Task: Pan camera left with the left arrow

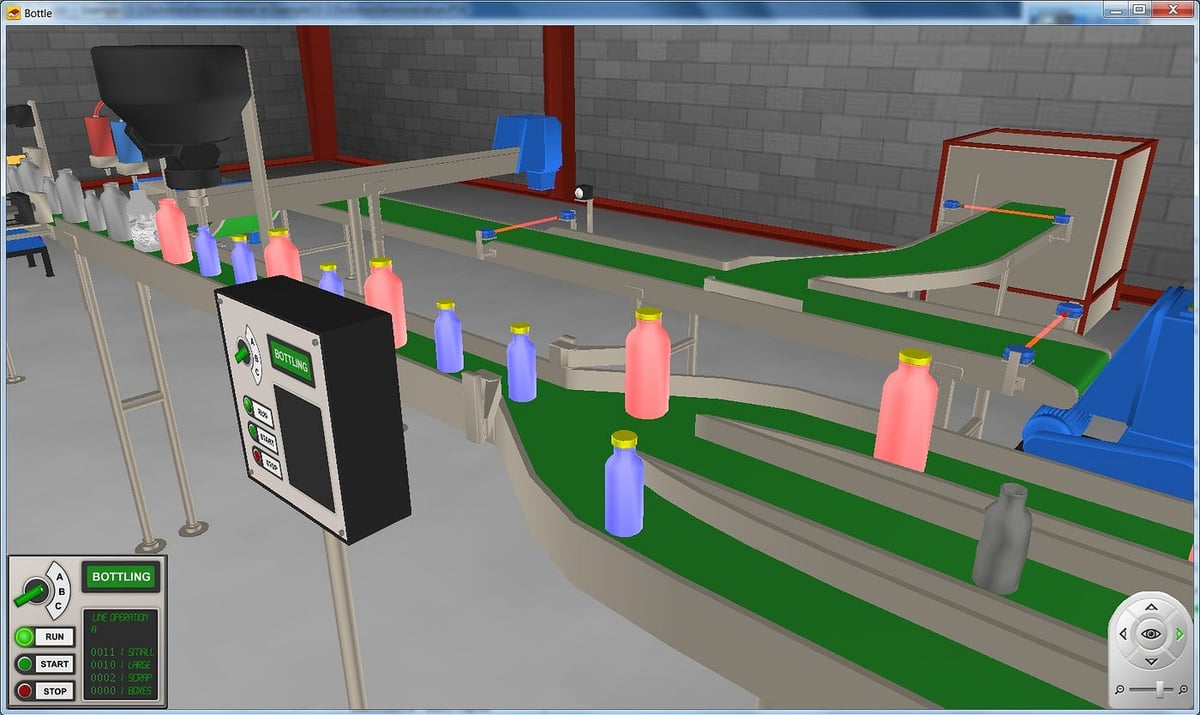Action: pyautogui.click(x=1123, y=633)
